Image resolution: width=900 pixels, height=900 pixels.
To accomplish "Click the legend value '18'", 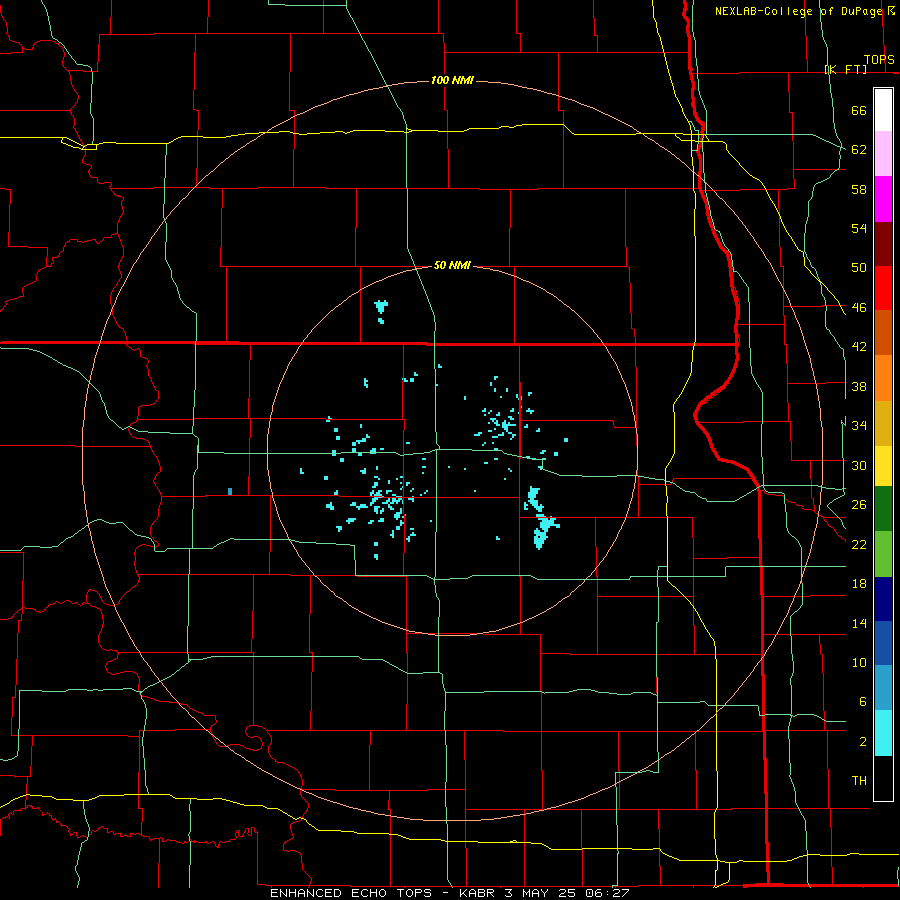I will pos(859,584).
